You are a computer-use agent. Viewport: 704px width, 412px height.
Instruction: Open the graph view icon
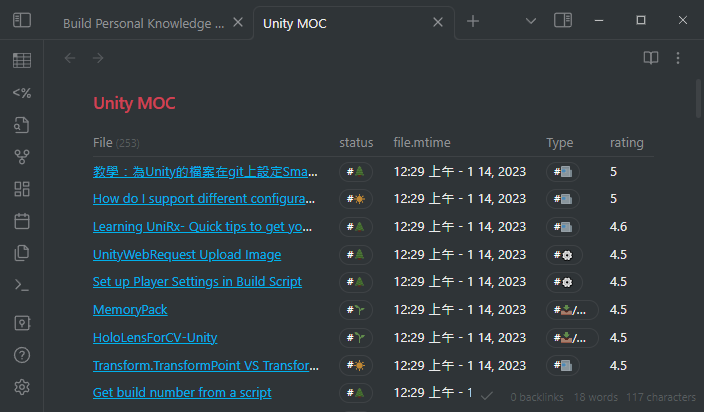pos(22,156)
